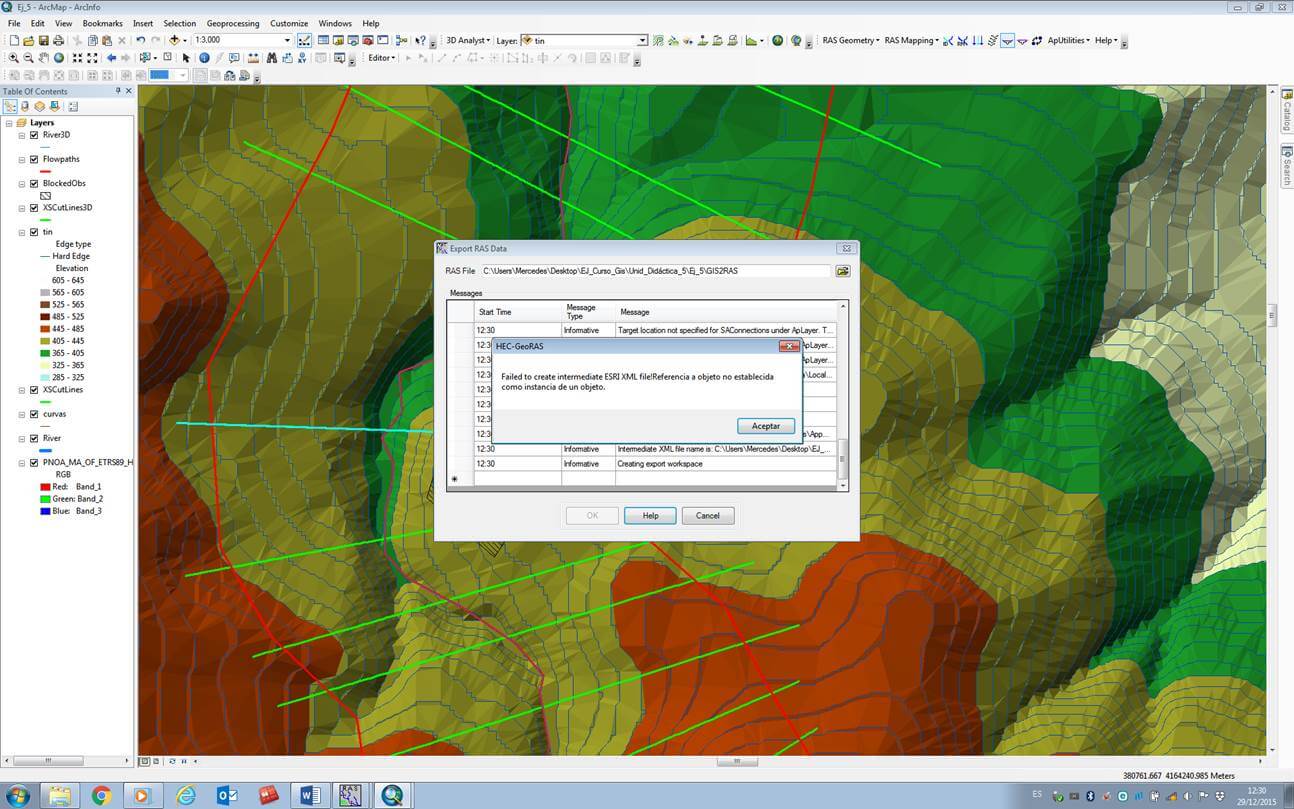
Task: Open Microsoft Word from the taskbar
Action: click(x=310, y=795)
